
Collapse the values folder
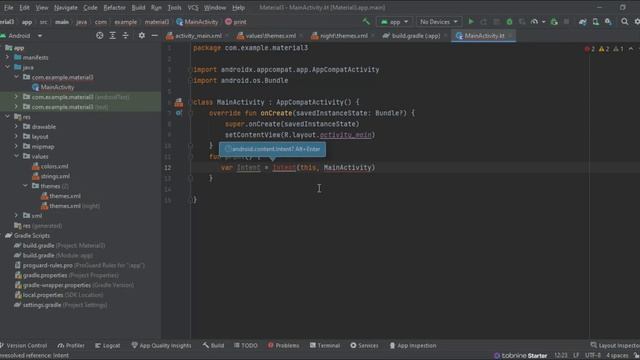(16, 156)
